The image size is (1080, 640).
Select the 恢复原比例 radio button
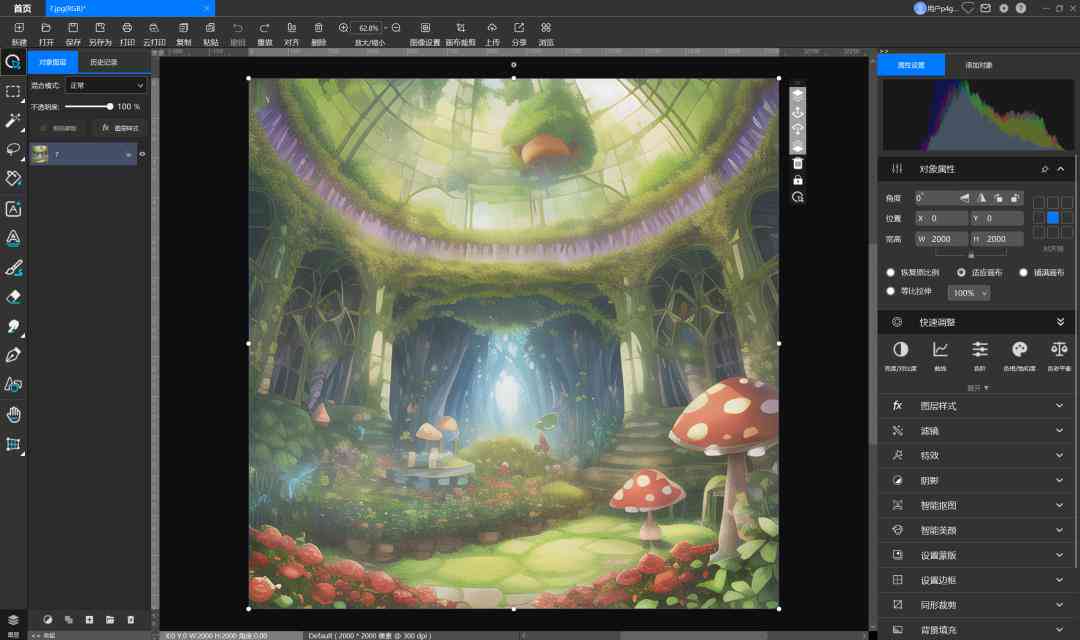(891, 273)
